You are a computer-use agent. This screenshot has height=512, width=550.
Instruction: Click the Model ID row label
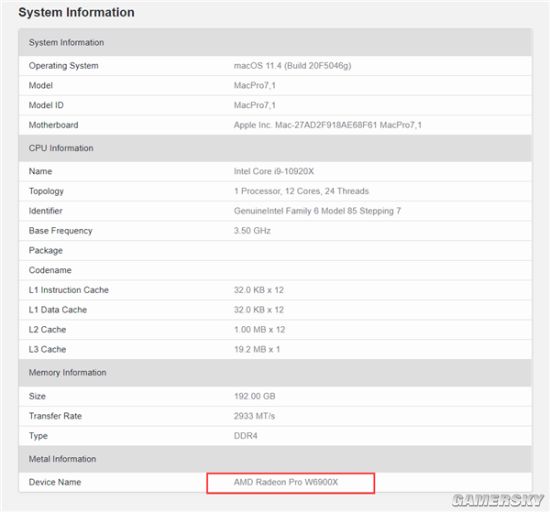pyautogui.click(x=46, y=105)
